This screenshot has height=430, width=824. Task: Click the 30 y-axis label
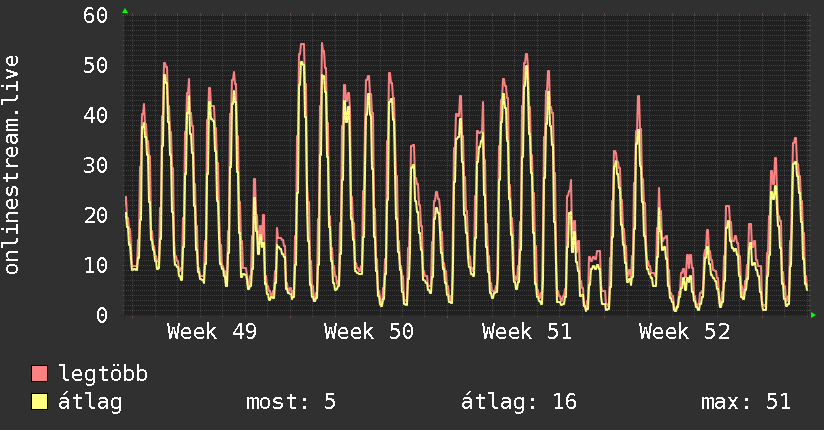96,165
